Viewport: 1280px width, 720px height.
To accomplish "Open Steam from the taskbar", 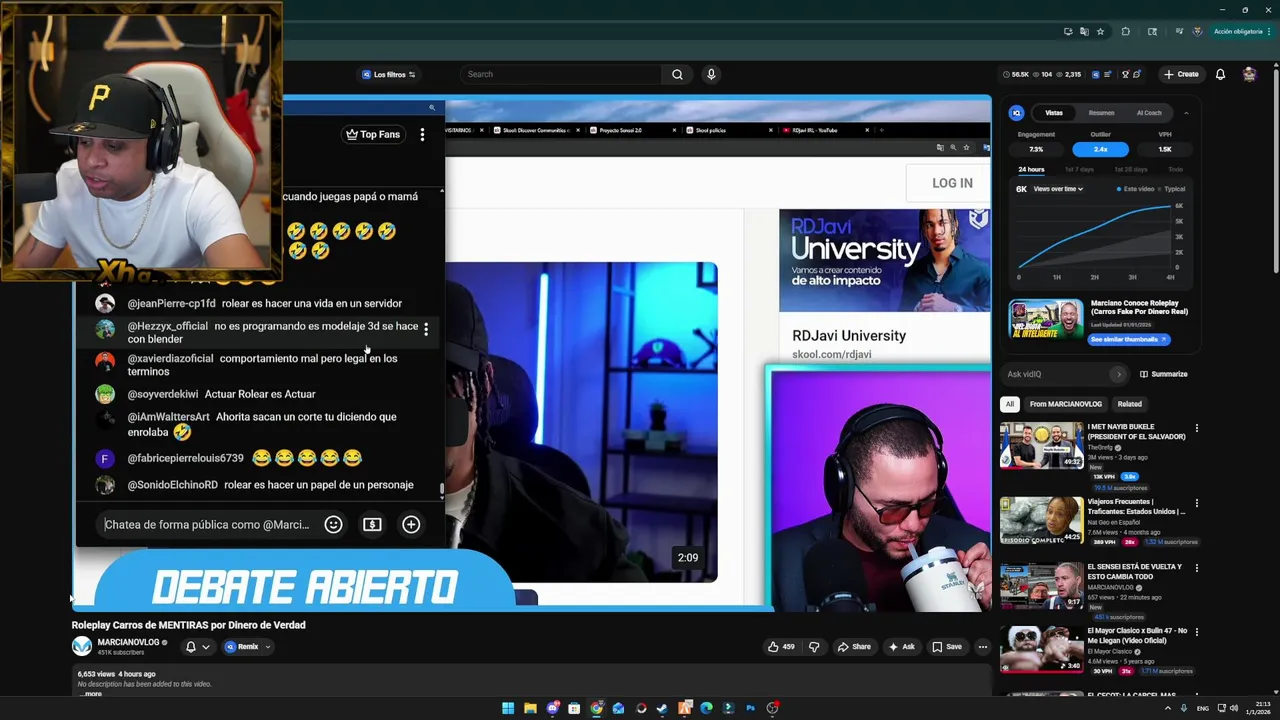I will (x=662, y=708).
